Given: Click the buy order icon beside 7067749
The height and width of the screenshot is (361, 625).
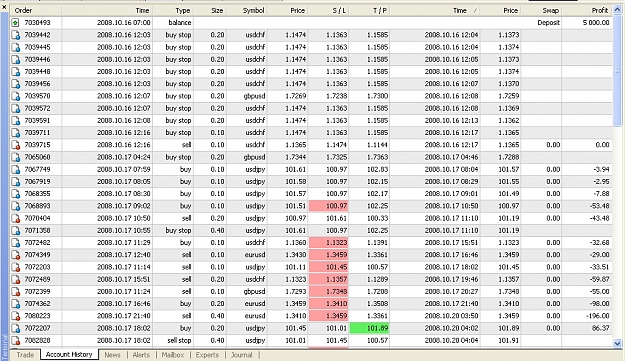Looking at the screenshot, I should 15,169.
